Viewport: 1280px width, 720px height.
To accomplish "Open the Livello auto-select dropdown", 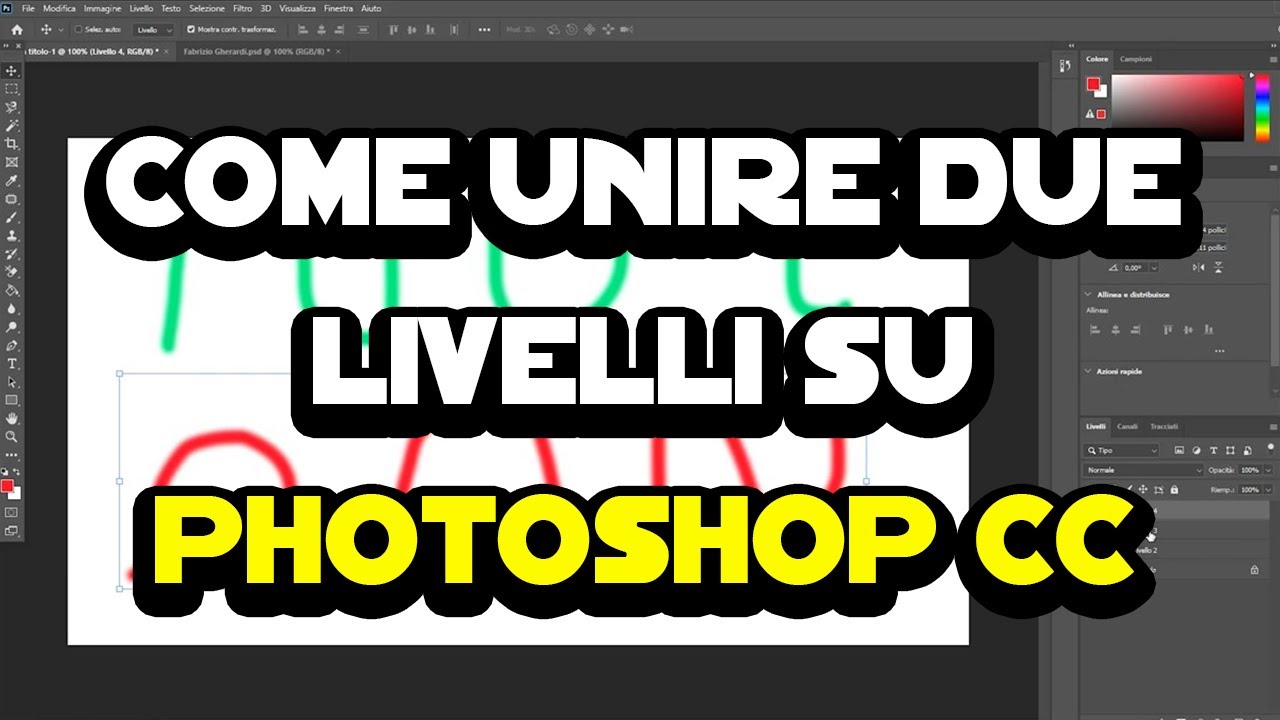I will (x=153, y=30).
